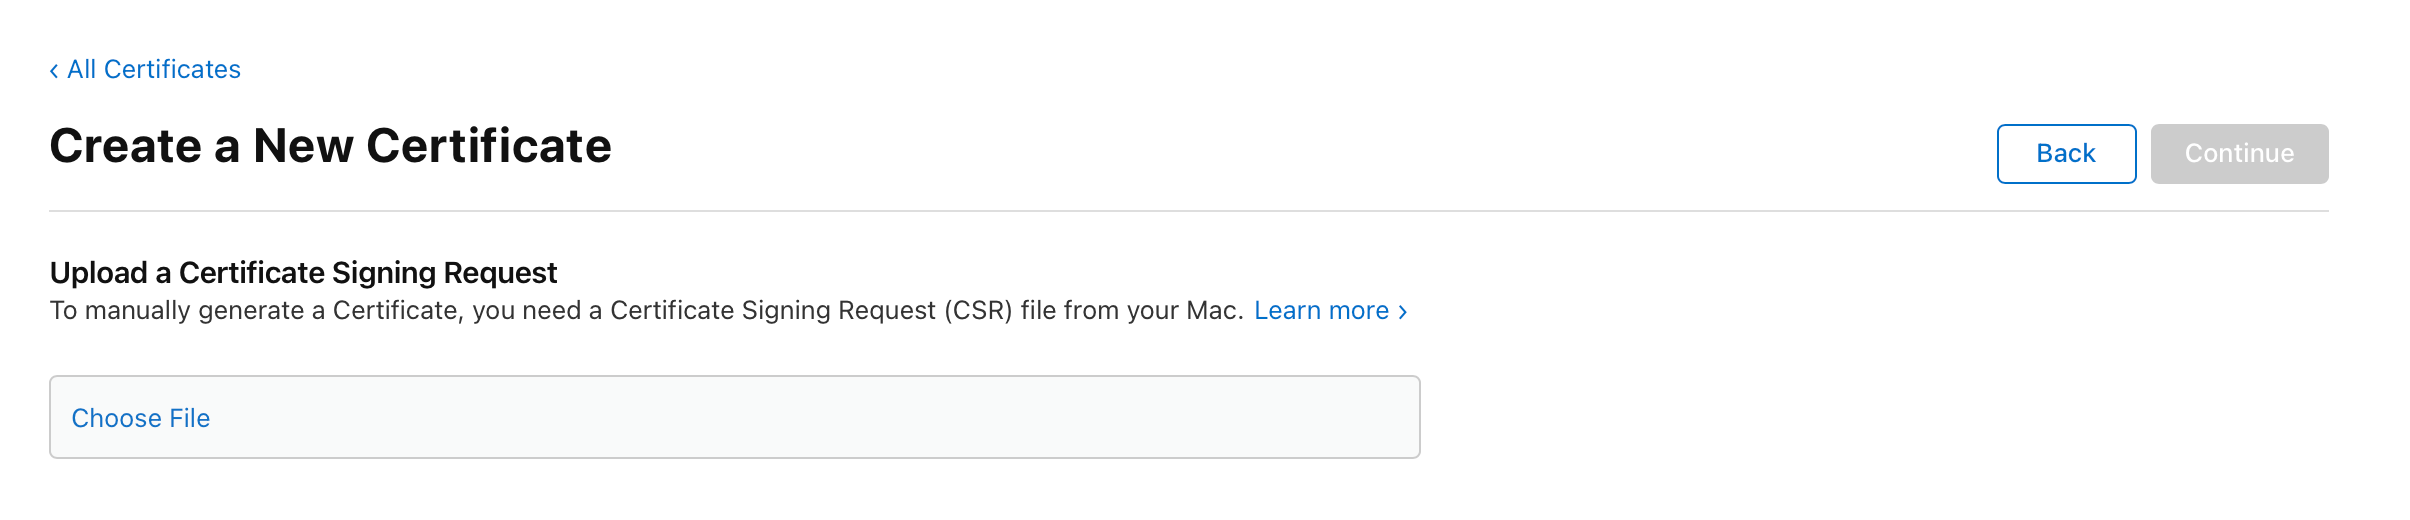Click the word "New" in the page title
This screenshot has width=2410, height=520.
coord(303,146)
